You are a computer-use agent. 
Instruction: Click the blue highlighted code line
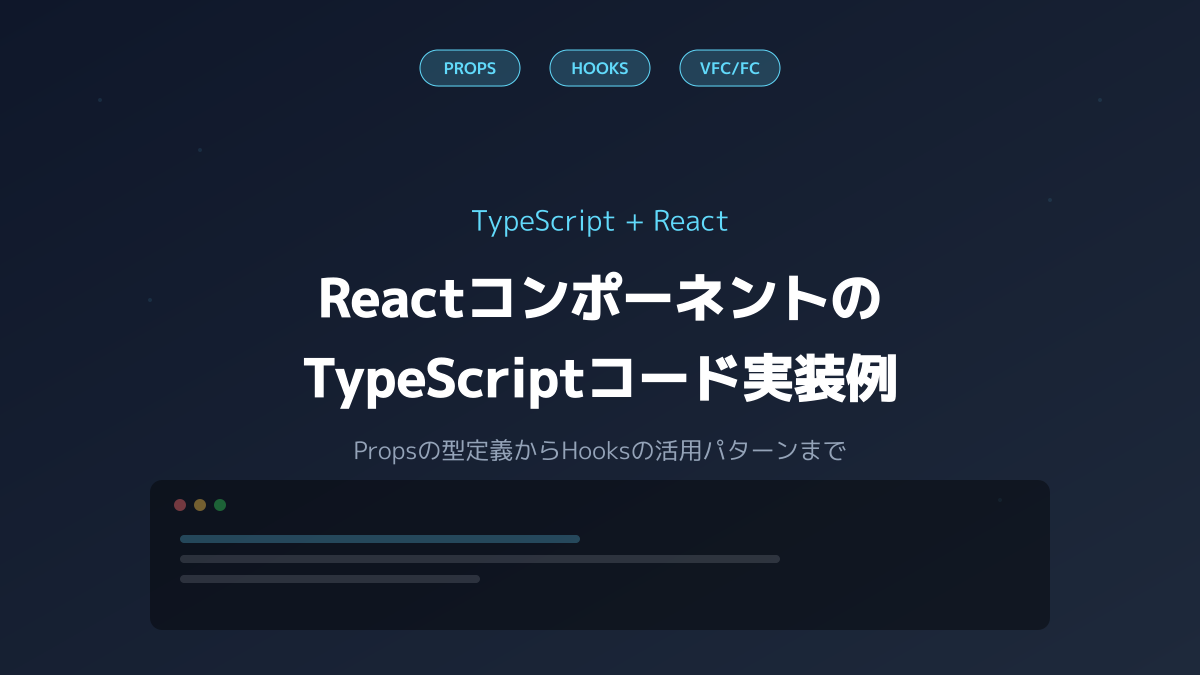click(380, 539)
